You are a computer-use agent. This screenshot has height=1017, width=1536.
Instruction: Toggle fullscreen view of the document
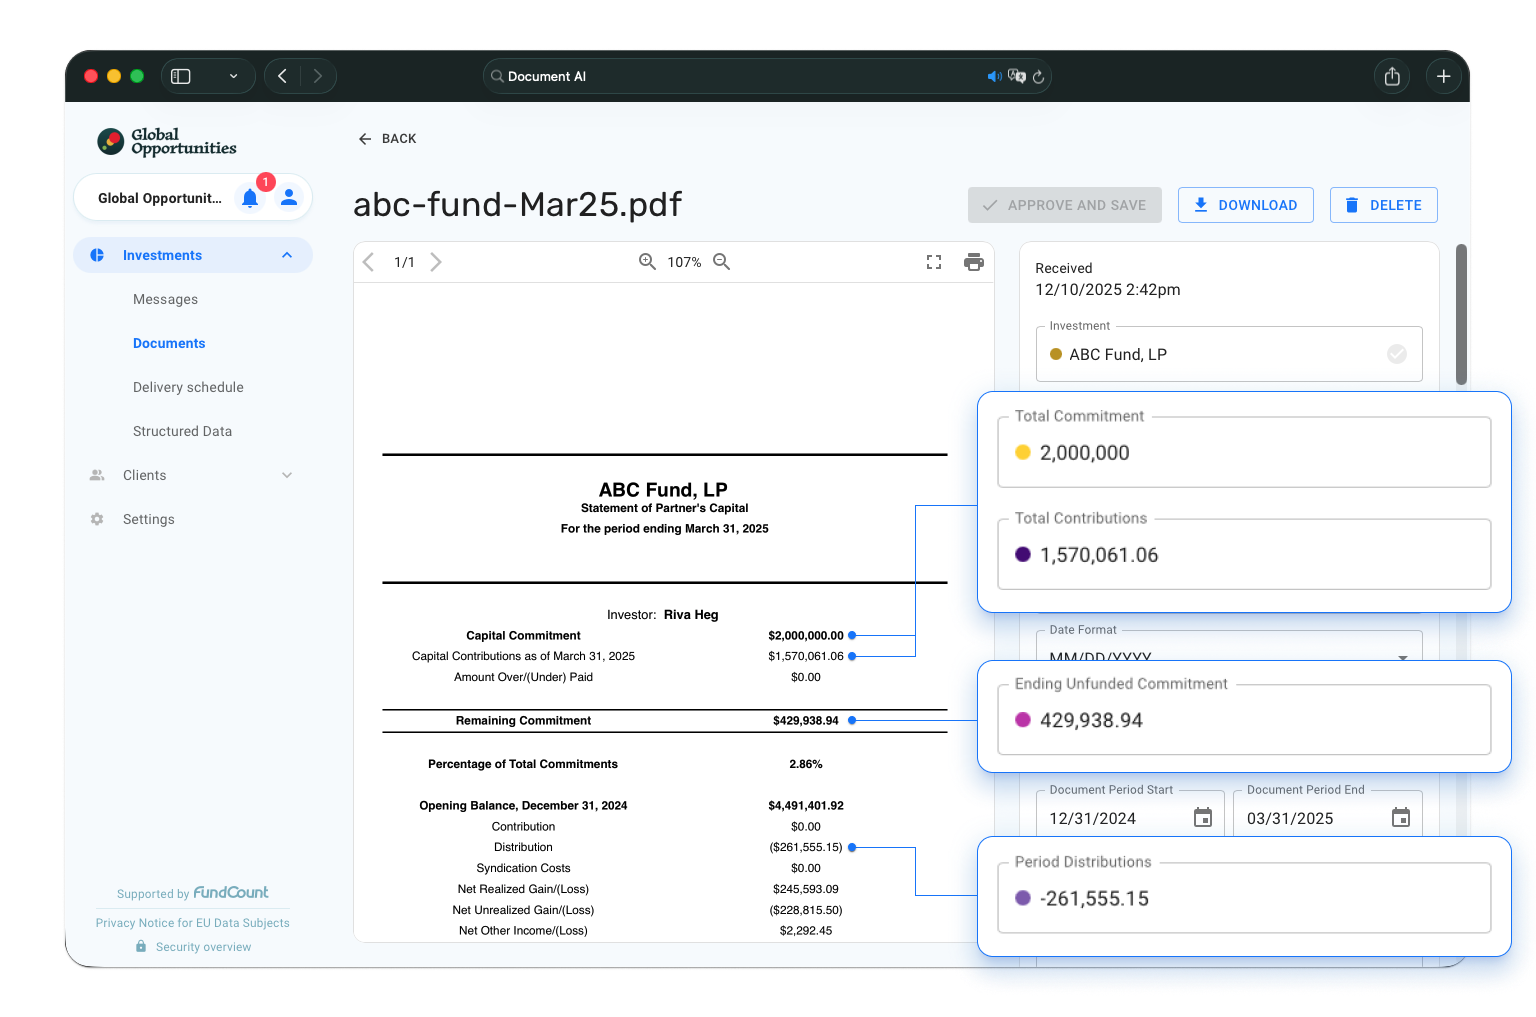(x=934, y=262)
